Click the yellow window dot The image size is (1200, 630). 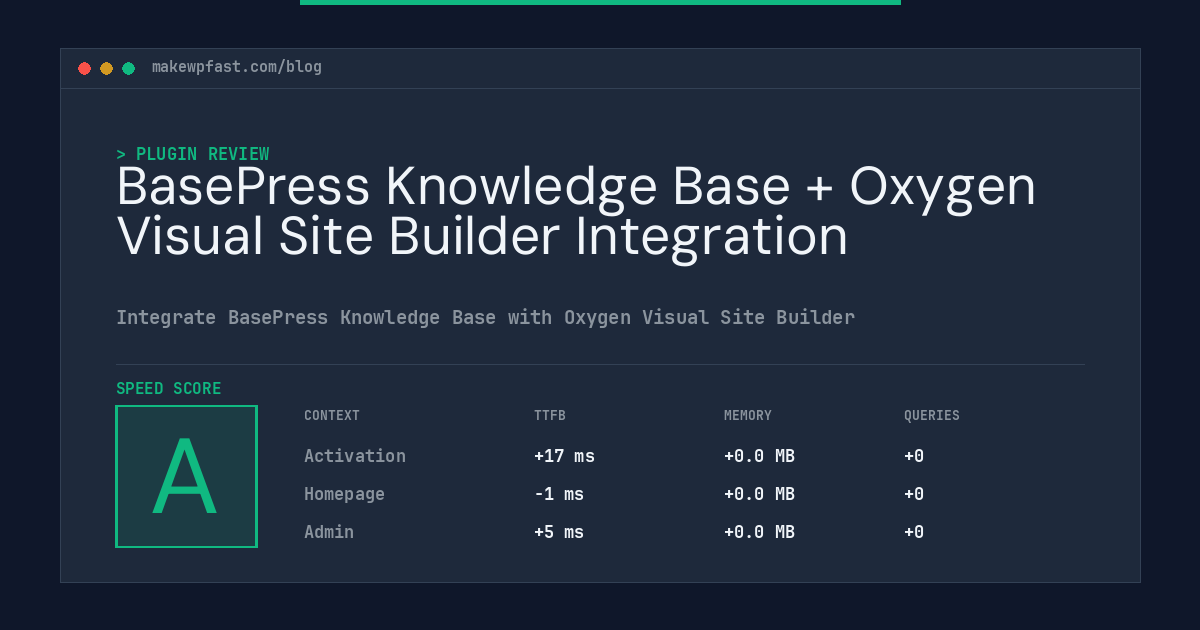[x=107, y=68]
